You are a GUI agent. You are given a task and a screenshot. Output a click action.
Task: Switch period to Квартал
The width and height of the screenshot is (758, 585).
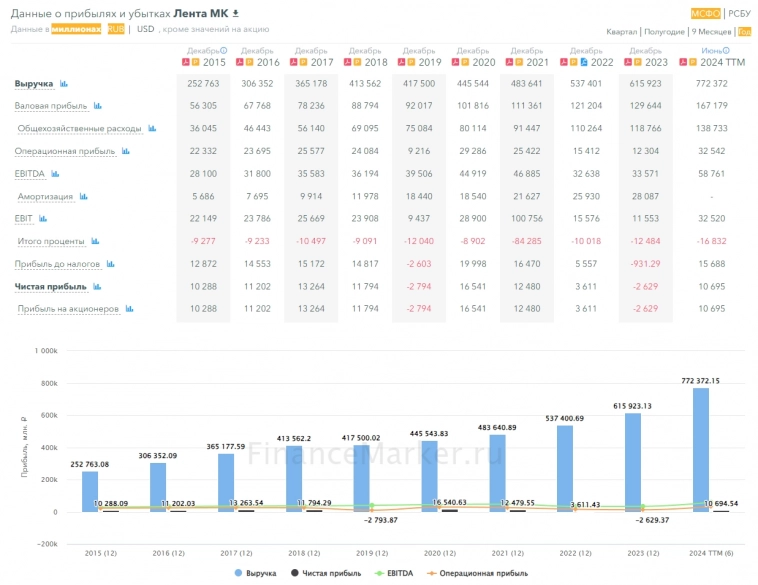click(621, 32)
